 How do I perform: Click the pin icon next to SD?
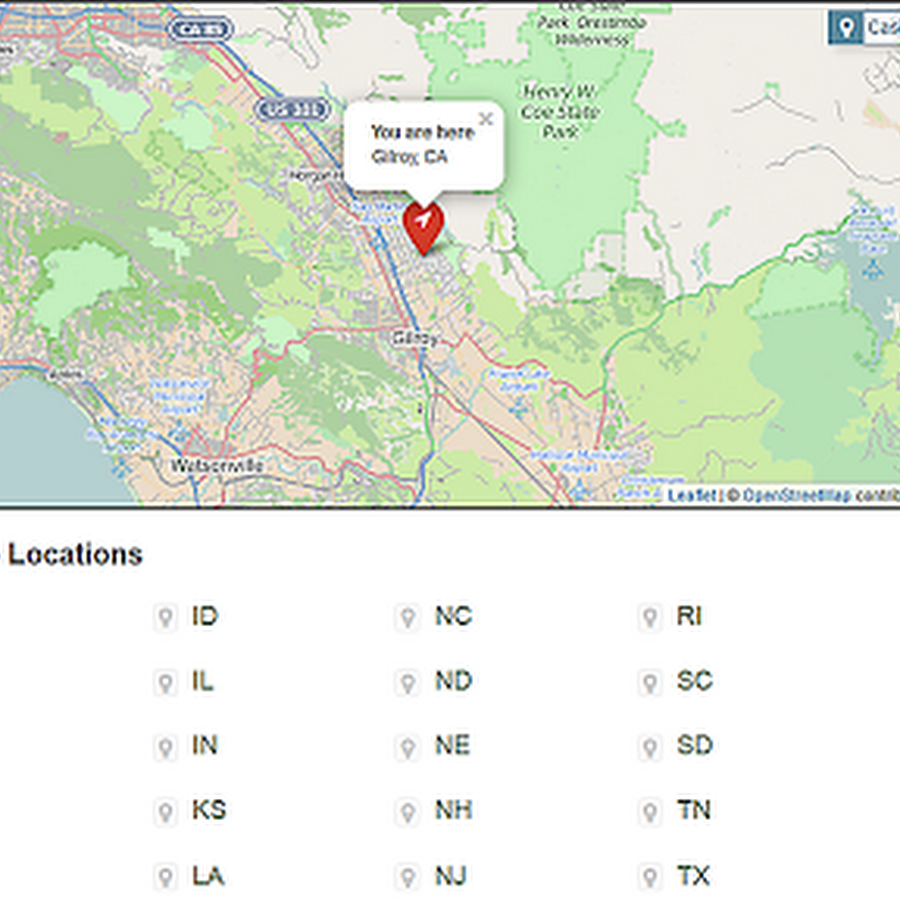[650, 747]
